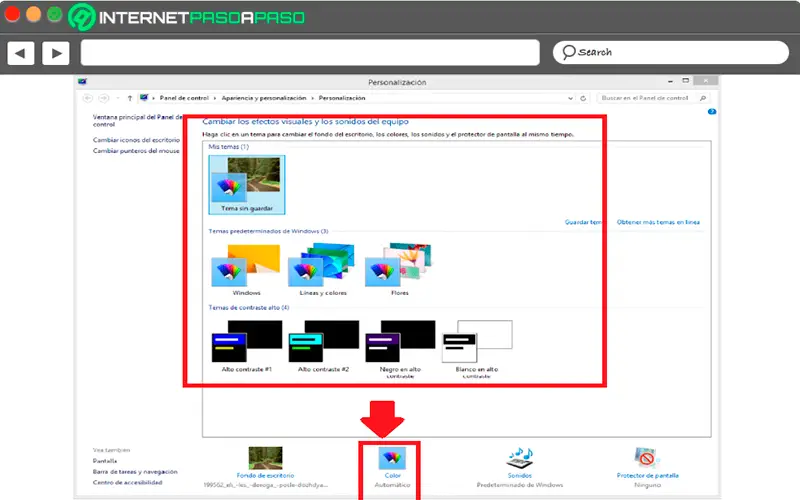This screenshot has height=500, width=800.
Task: Click the up arrow navigation icon
Action: coord(130,98)
